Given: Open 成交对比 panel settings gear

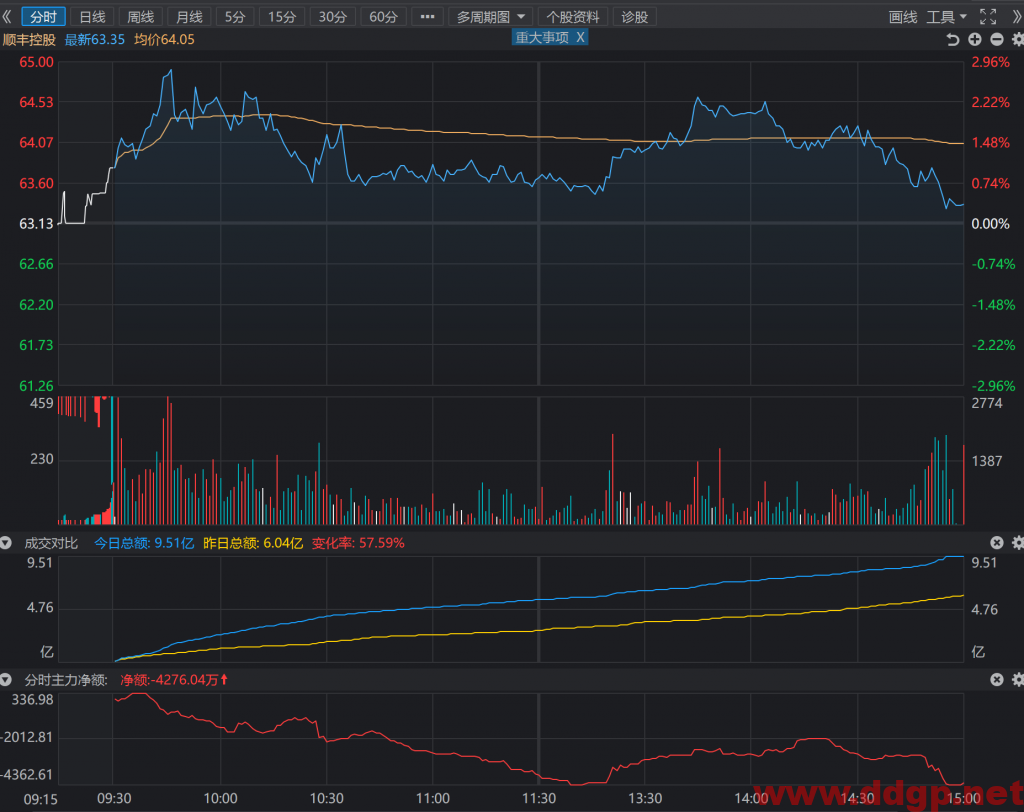Looking at the screenshot, I should point(1017,543).
